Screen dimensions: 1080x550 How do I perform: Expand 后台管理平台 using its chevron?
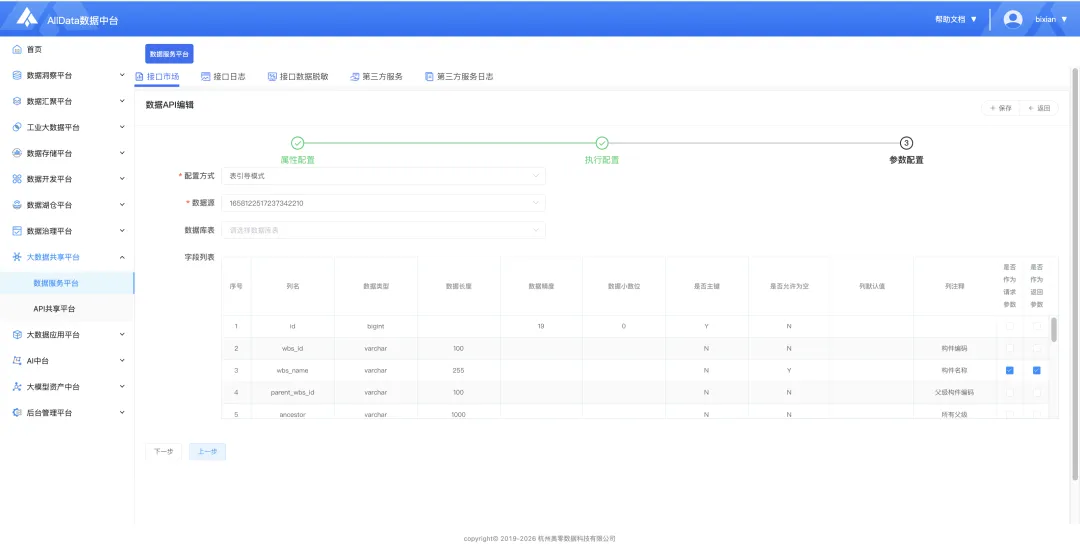122,413
